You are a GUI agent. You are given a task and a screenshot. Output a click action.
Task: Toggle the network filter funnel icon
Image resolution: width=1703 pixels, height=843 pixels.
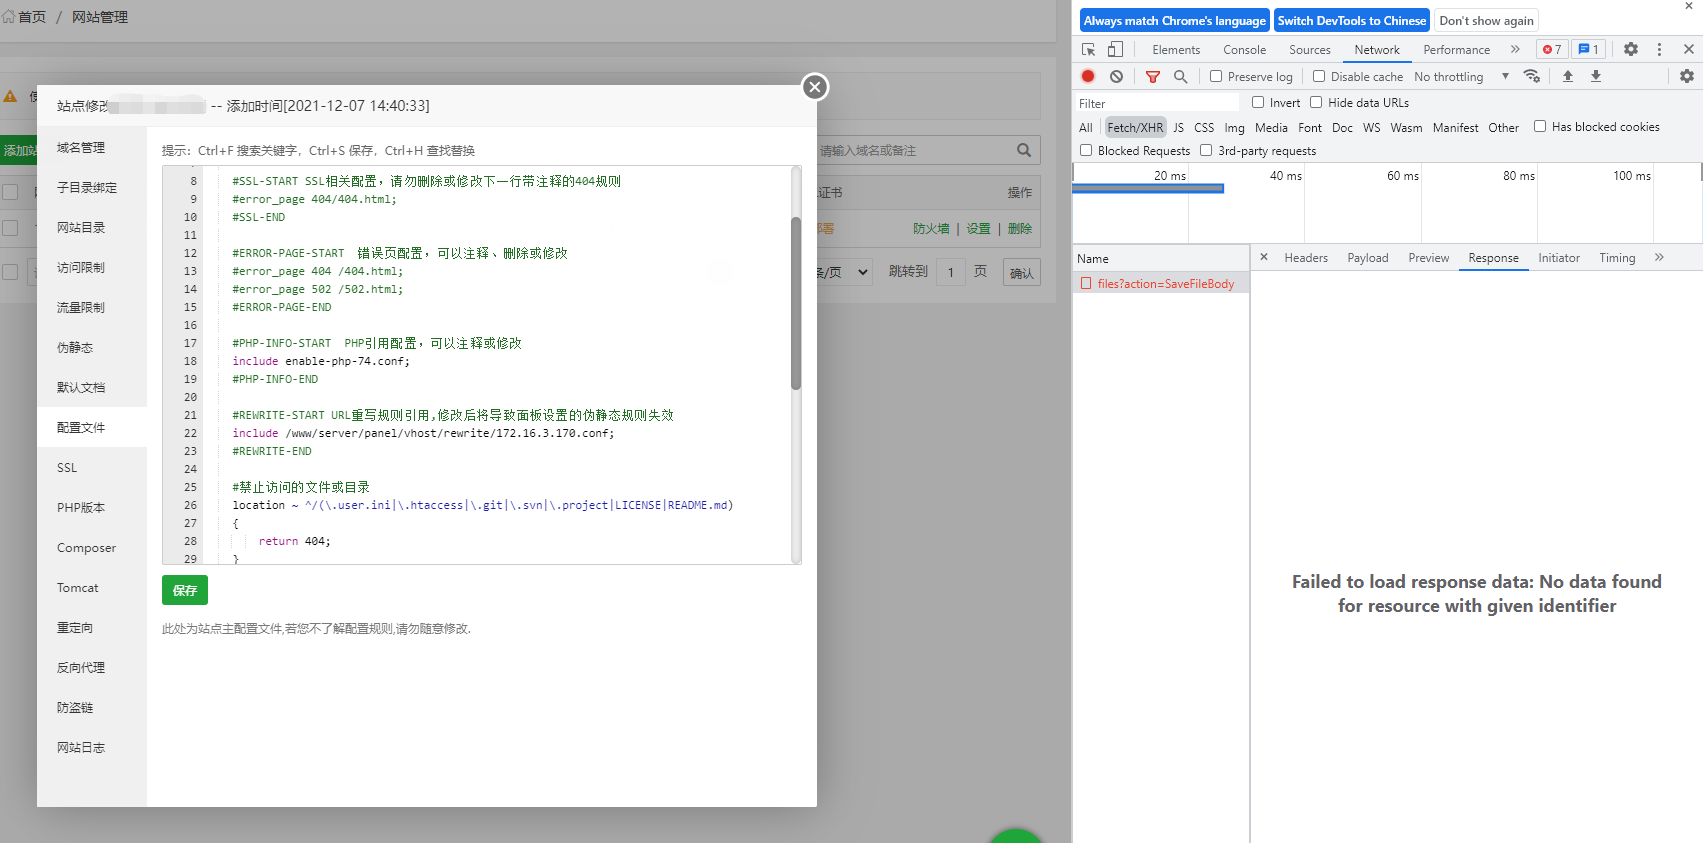(x=1152, y=76)
